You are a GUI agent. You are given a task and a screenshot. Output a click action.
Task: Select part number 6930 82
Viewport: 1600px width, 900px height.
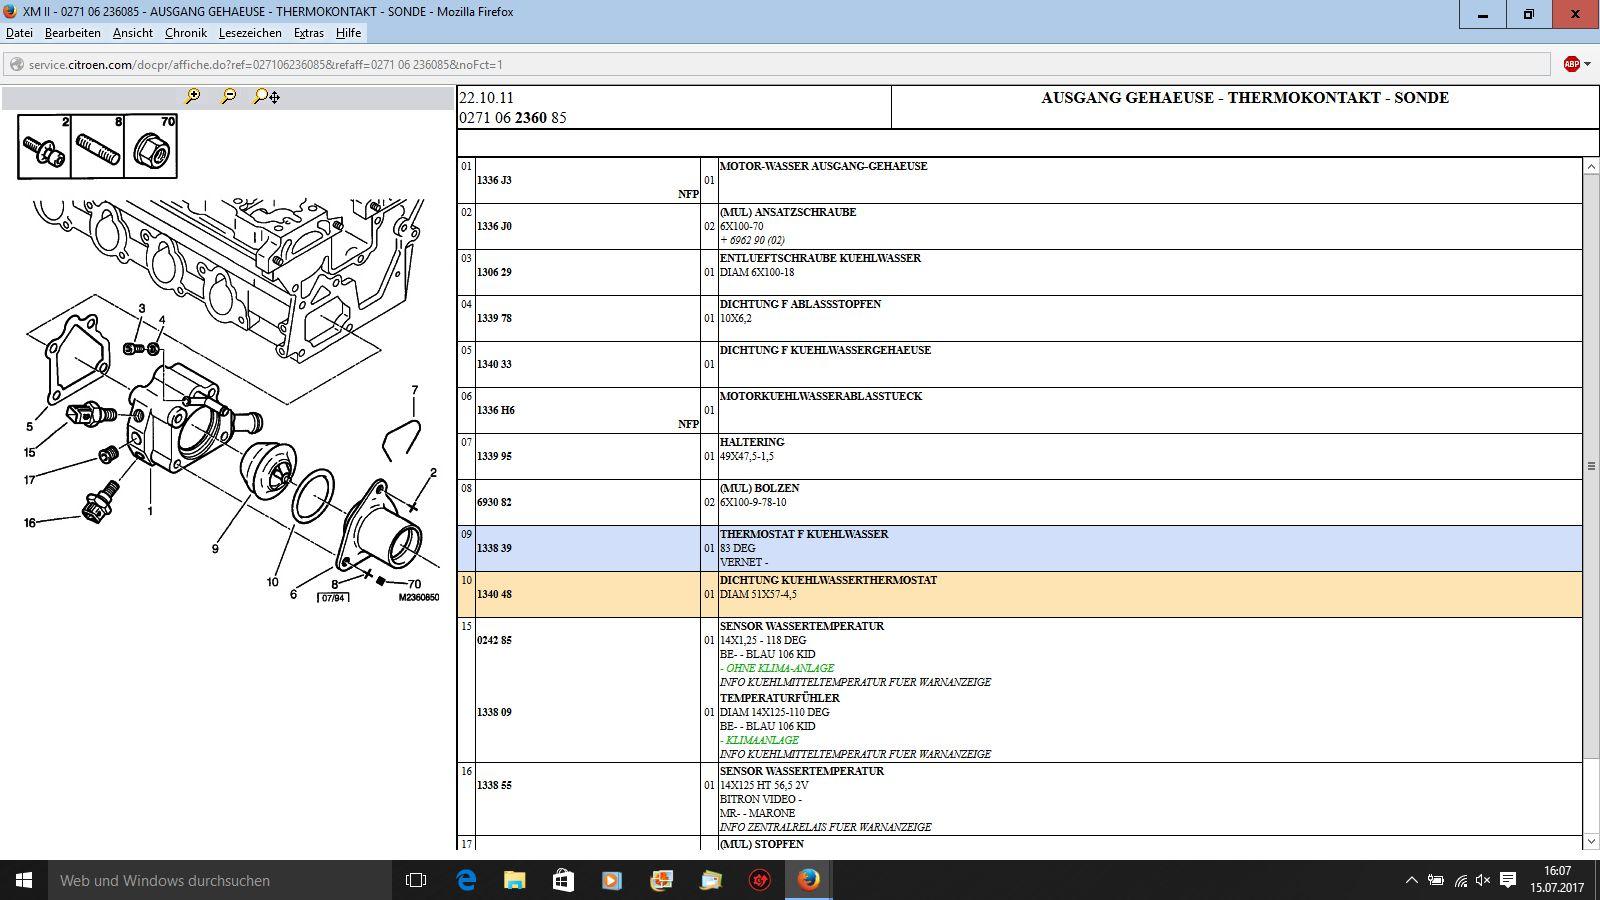click(494, 502)
